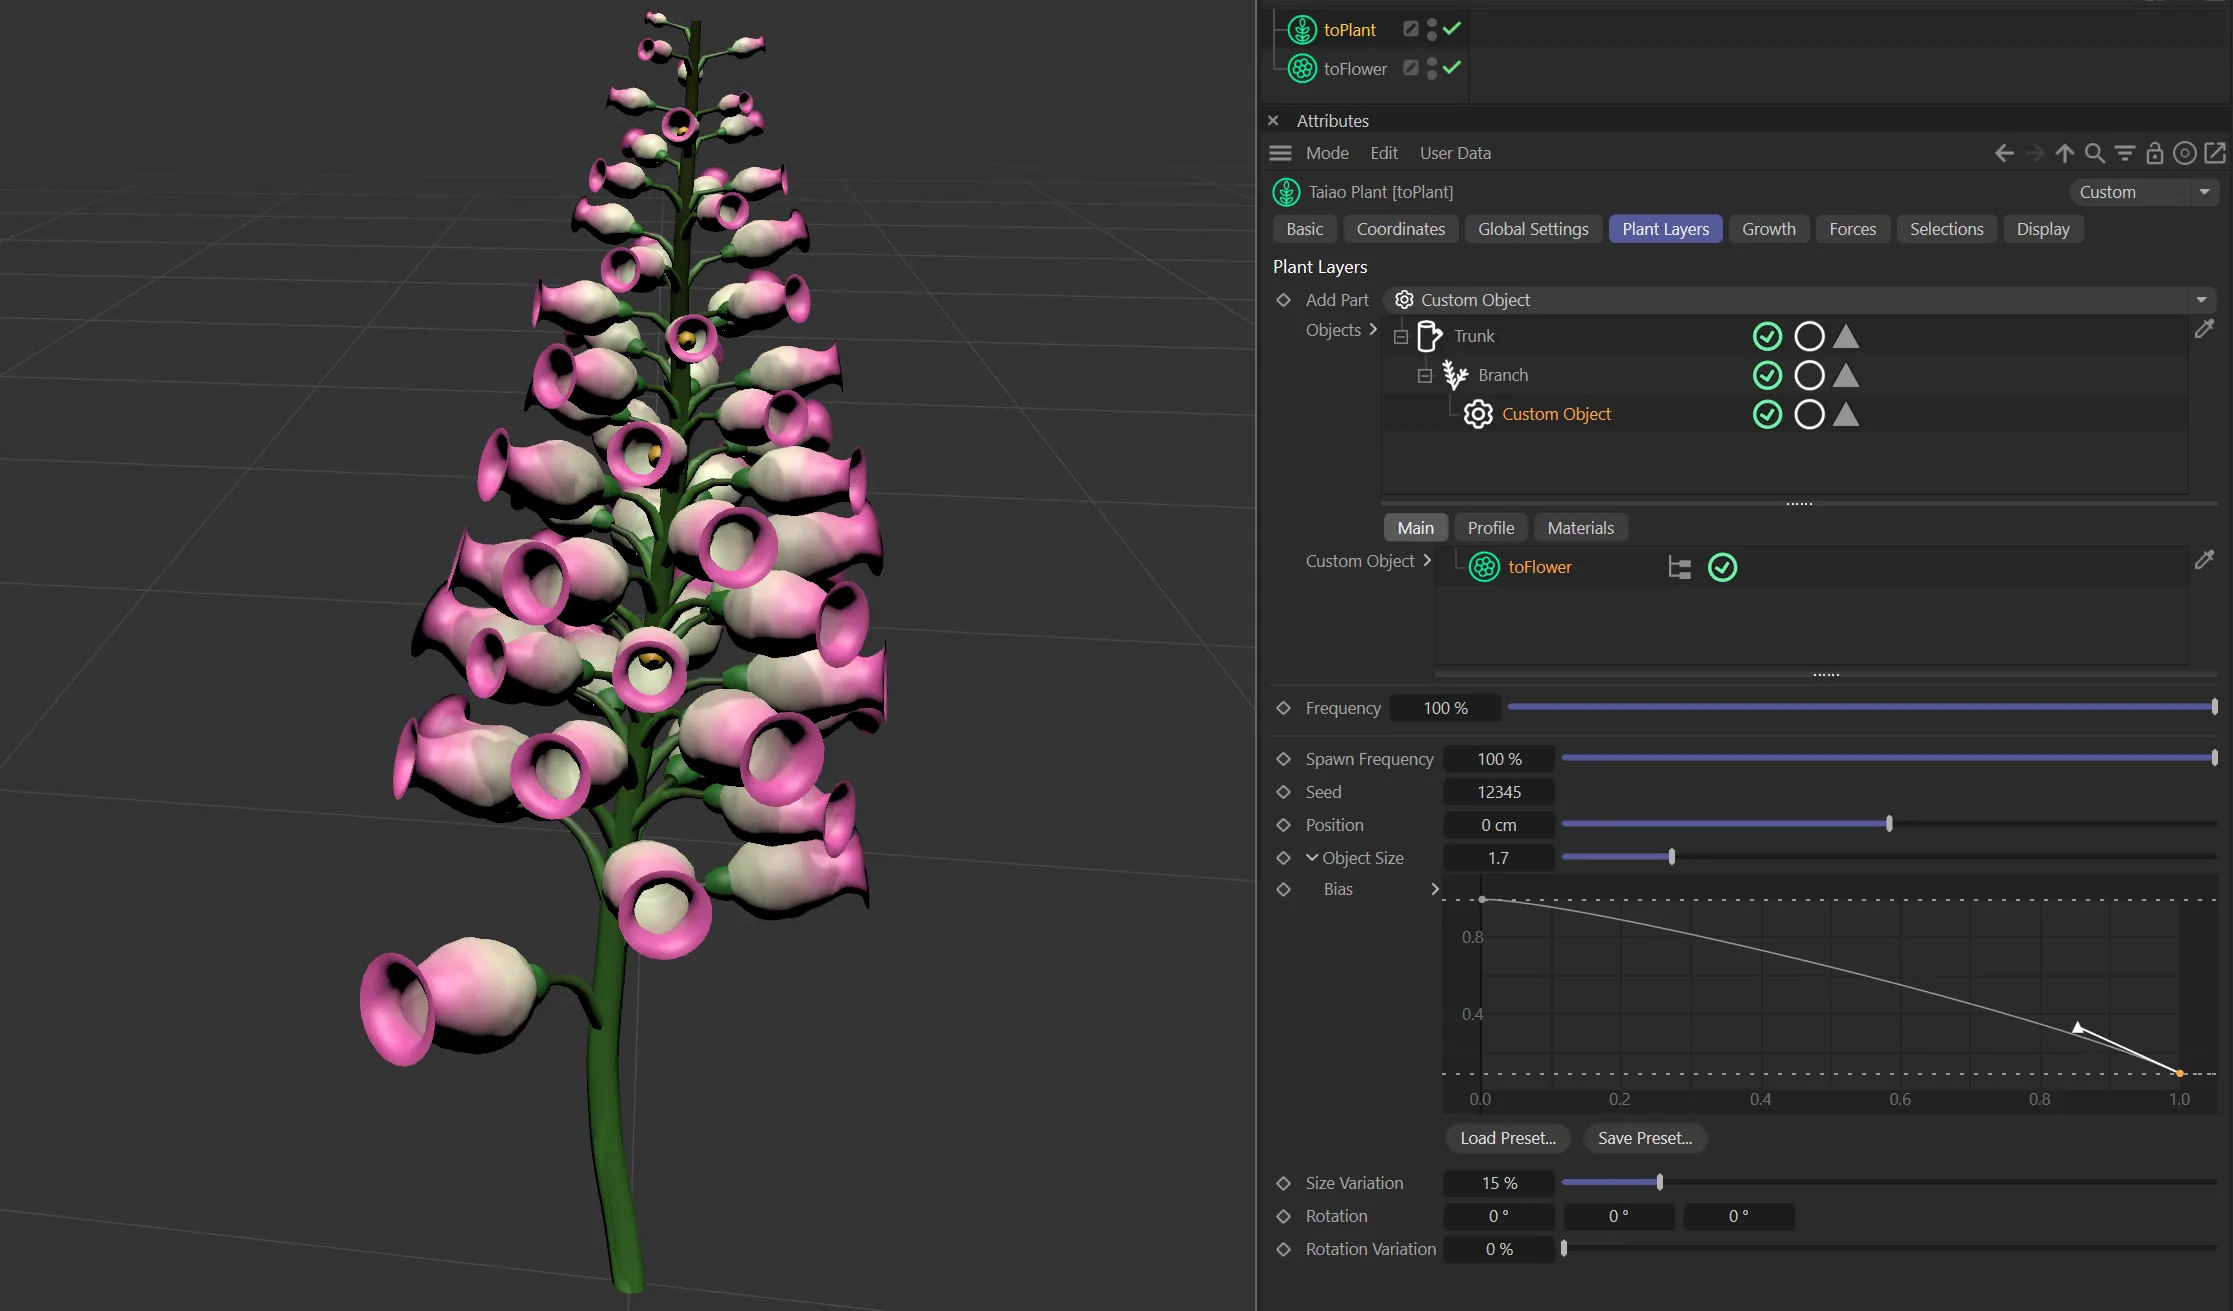Click the back arrow in Attributes toolbar
This screenshot has width=2233, height=1311.
[x=2003, y=153]
